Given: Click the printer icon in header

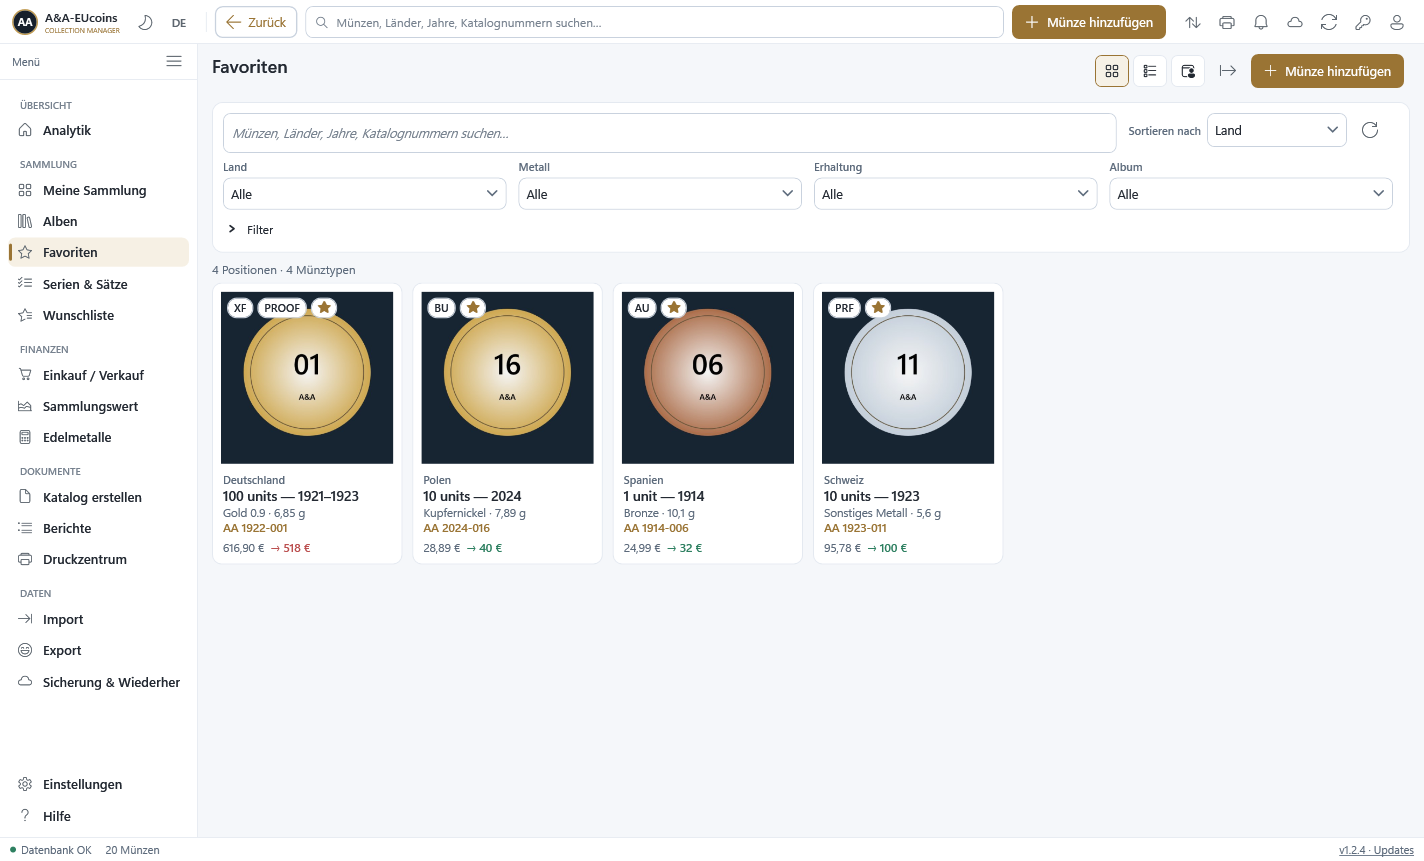Looking at the screenshot, I should point(1227,22).
